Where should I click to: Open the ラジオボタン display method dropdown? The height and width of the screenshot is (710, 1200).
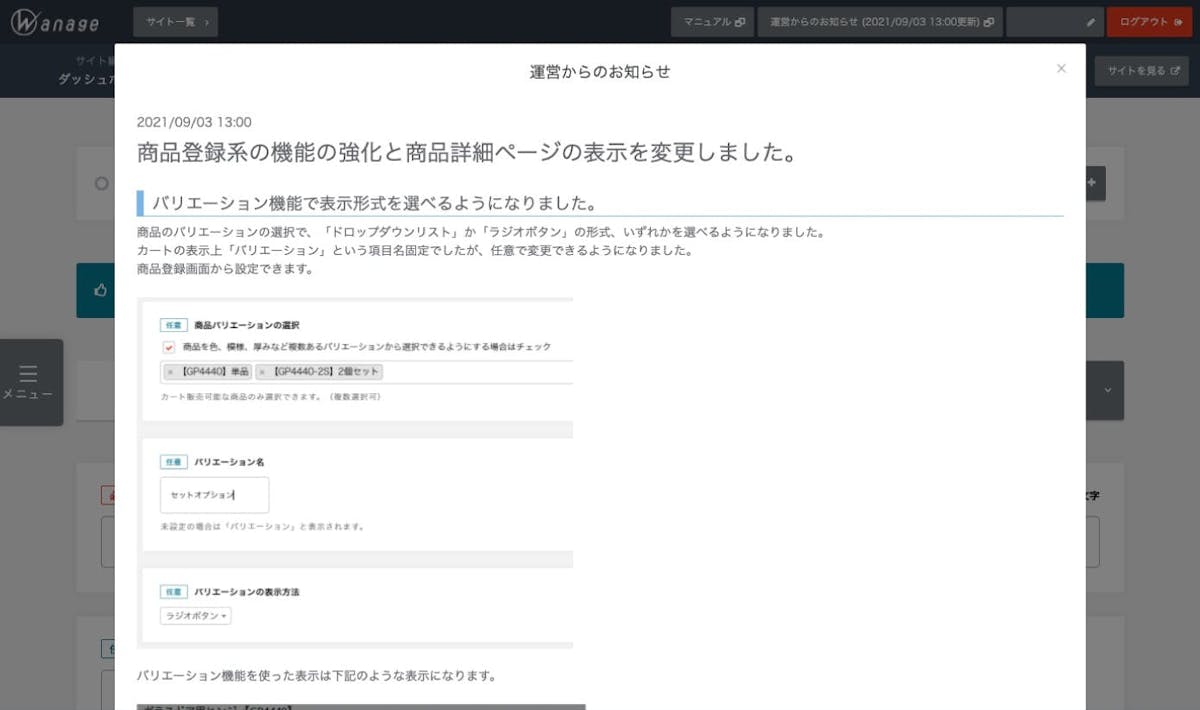point(196,616)
